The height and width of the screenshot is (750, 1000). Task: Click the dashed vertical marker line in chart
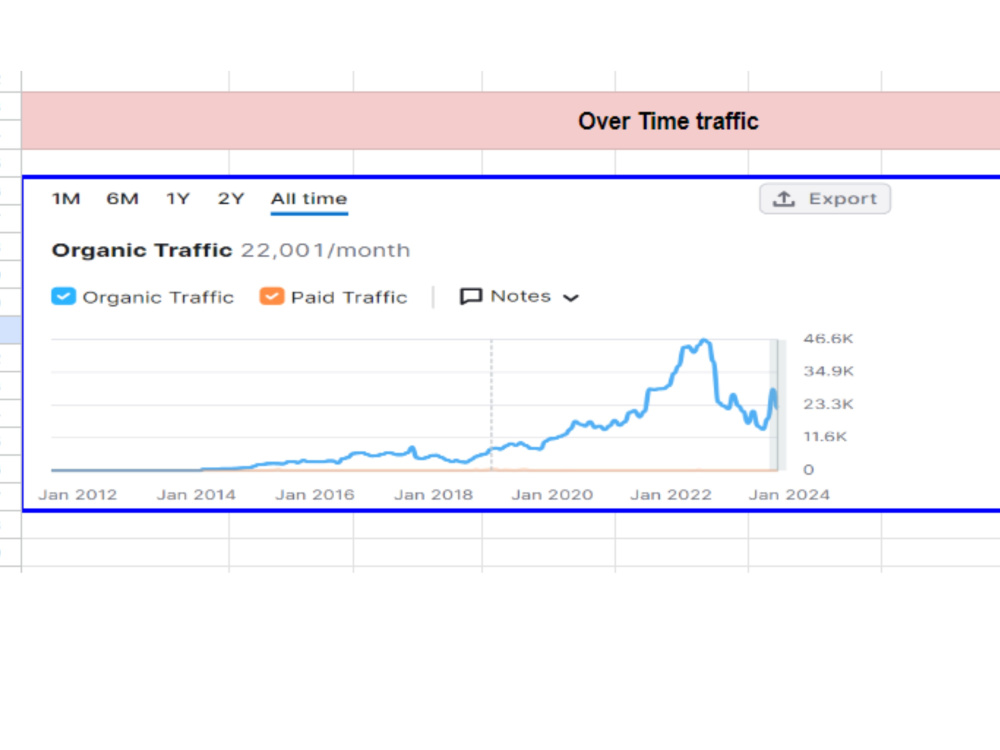pyautogui.click(x=491, y=405)
